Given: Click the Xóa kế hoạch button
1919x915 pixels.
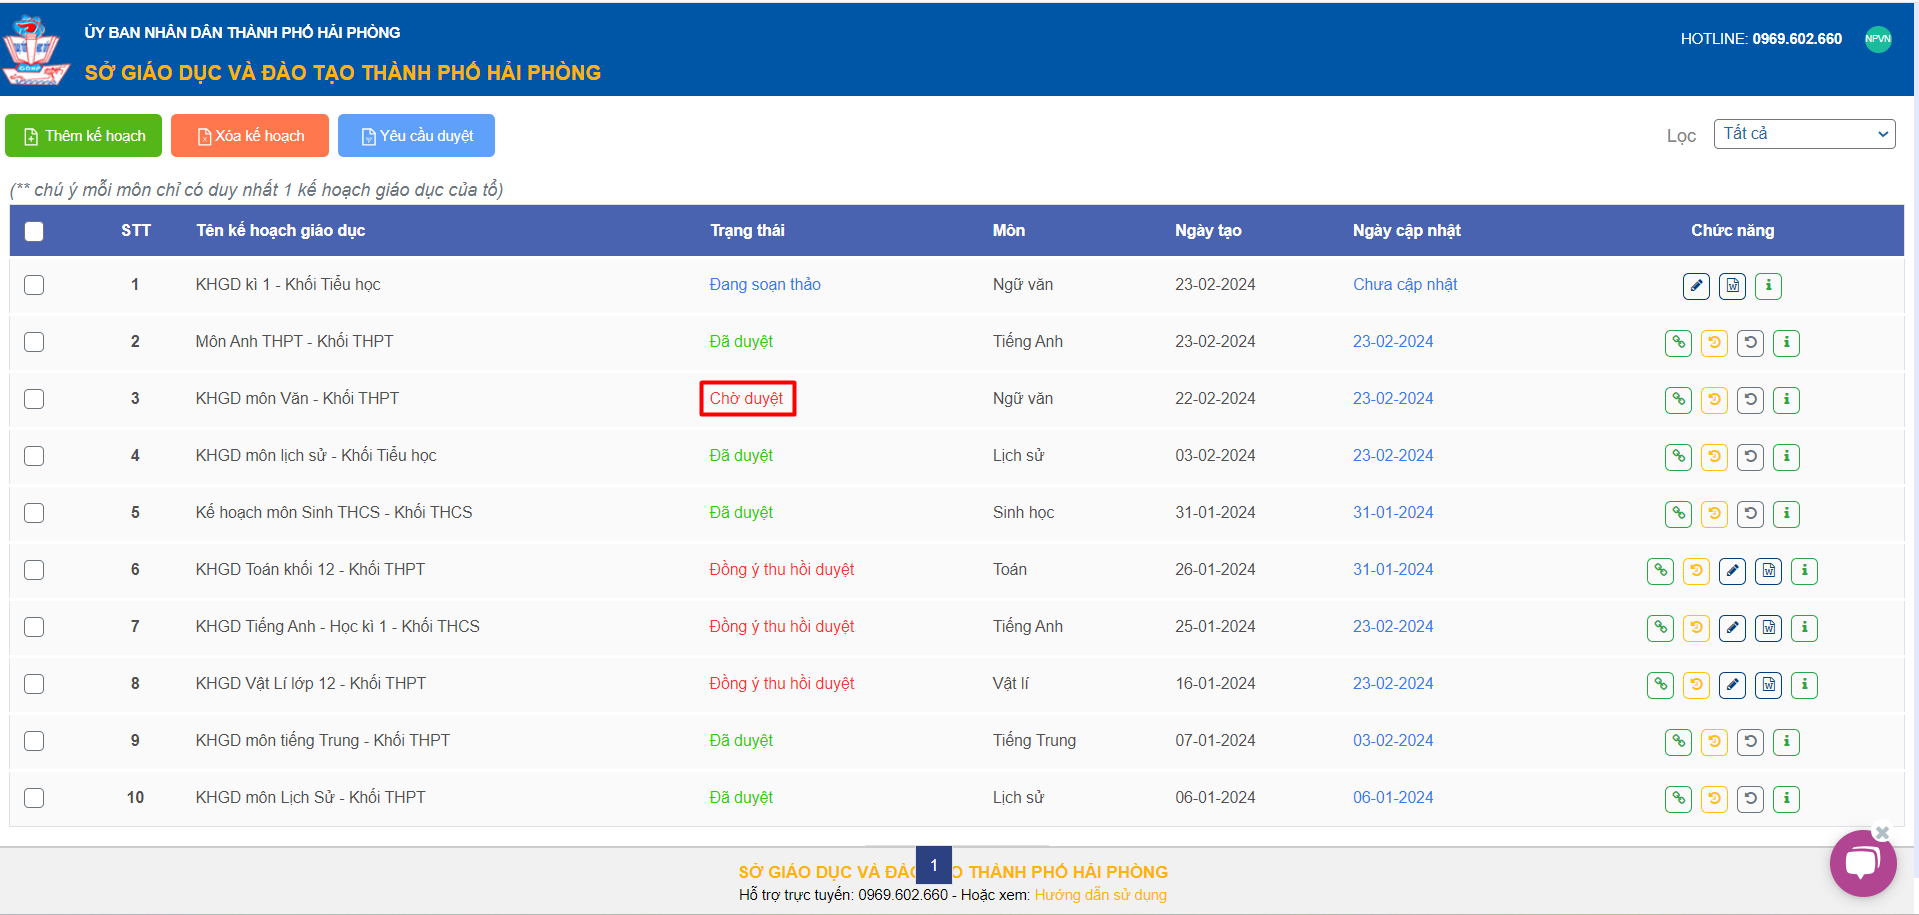Looking at the screenshot, I should 250,136.
